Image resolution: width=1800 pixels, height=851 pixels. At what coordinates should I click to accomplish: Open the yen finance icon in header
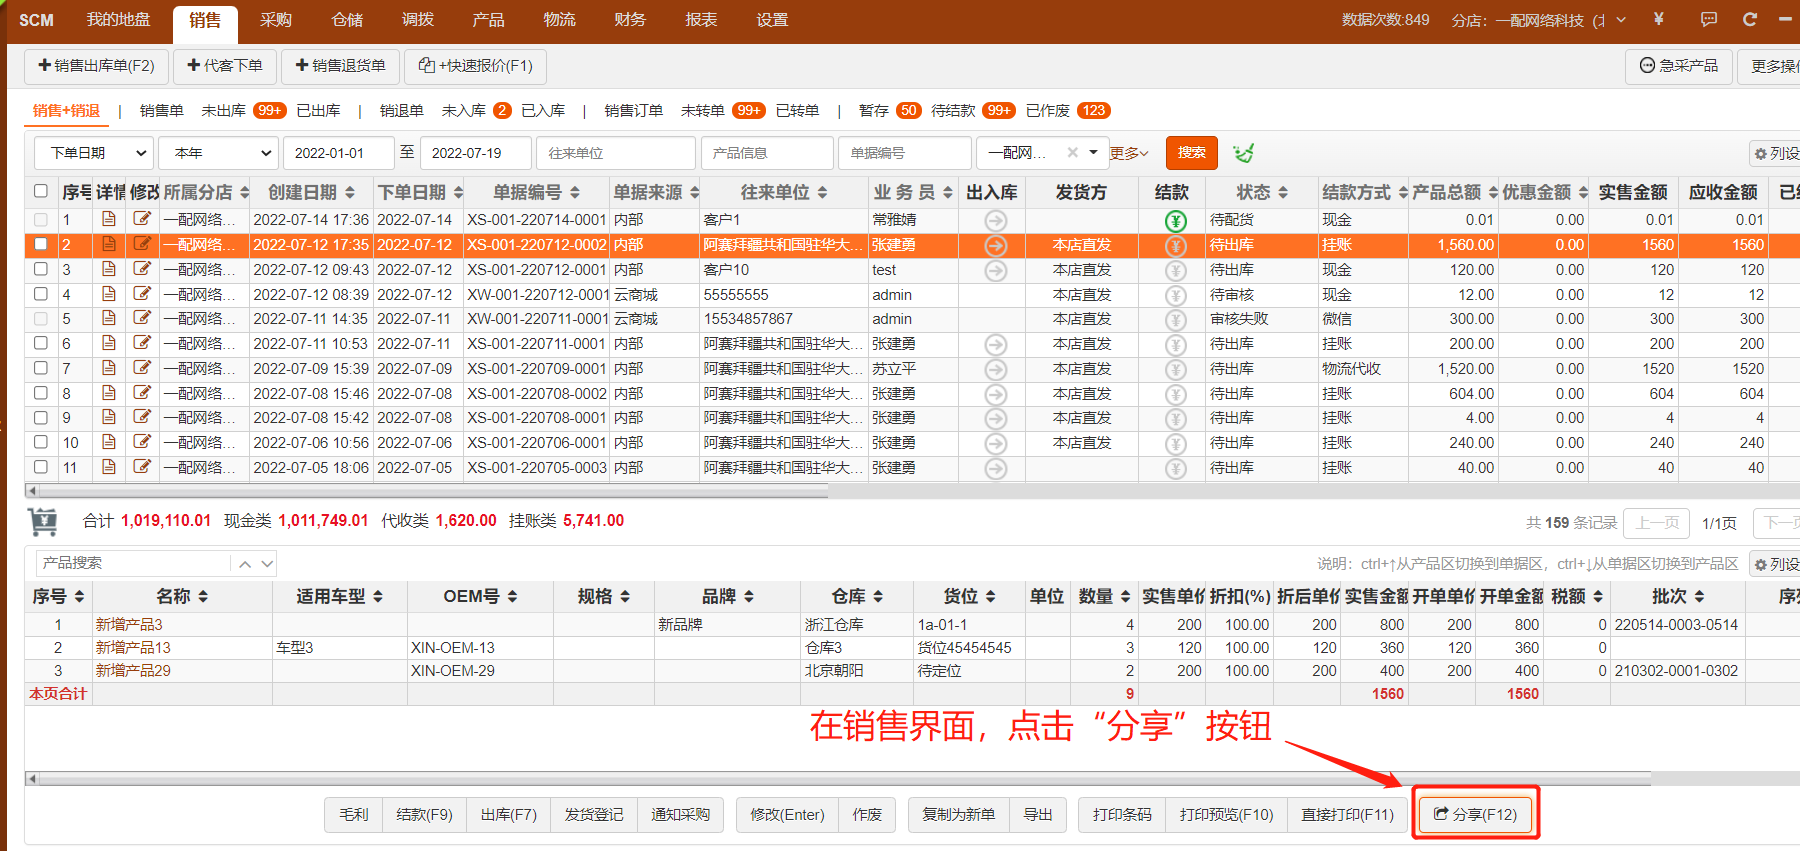[x=1659, y=19]
